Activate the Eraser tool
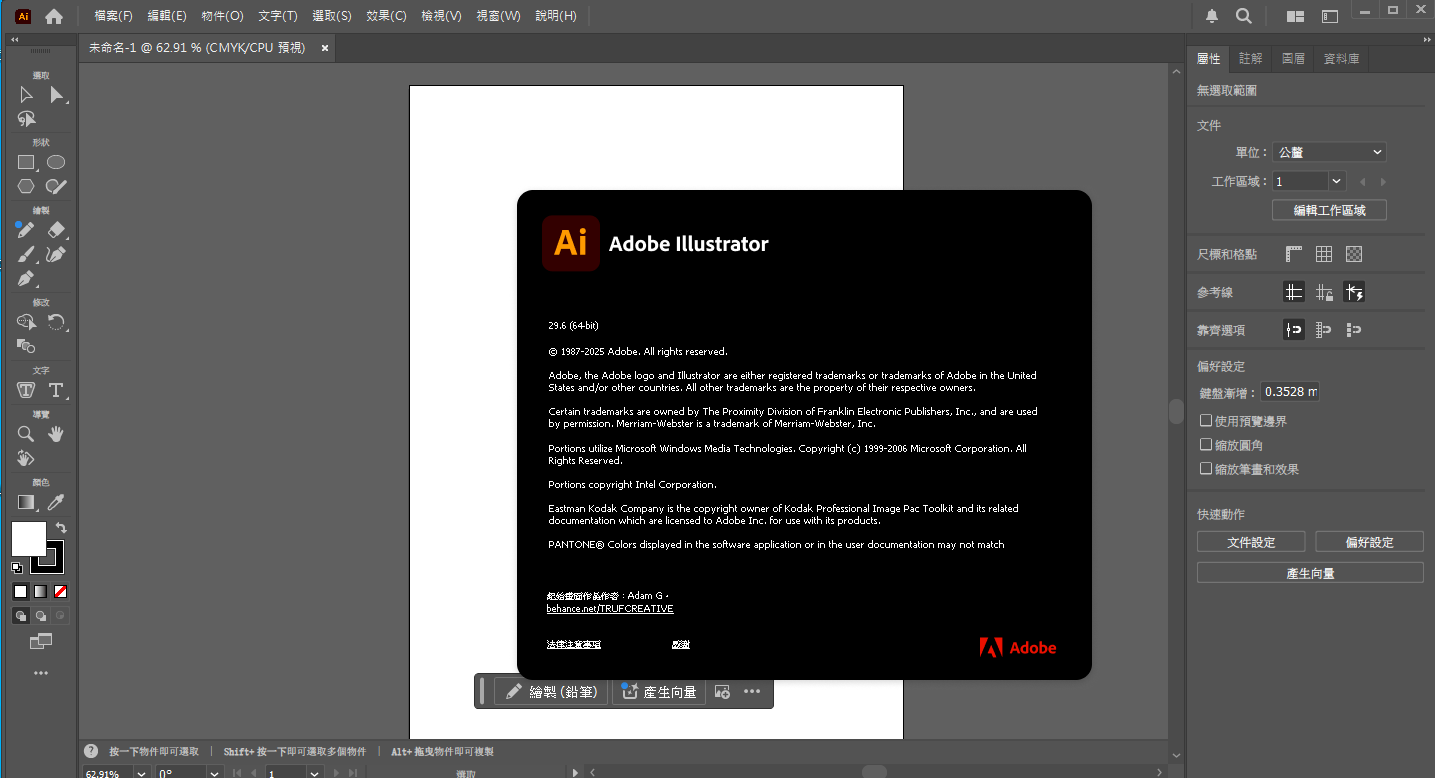Viewport: 1435px width, 778px height. pos(56,229)
